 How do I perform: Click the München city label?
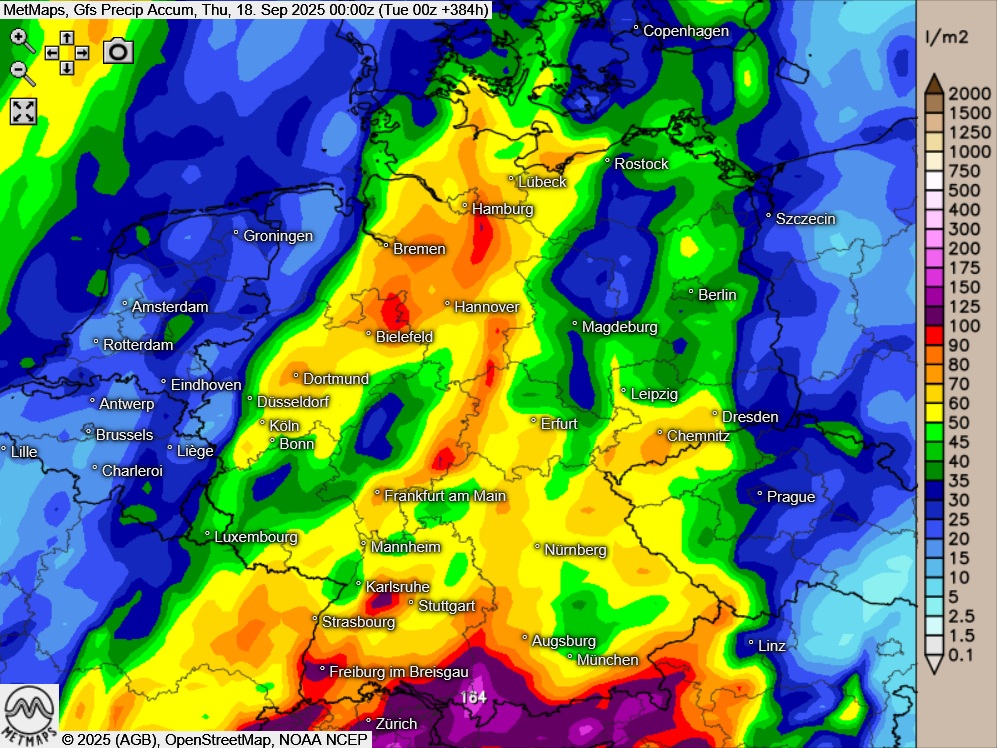tap(607, 660)
